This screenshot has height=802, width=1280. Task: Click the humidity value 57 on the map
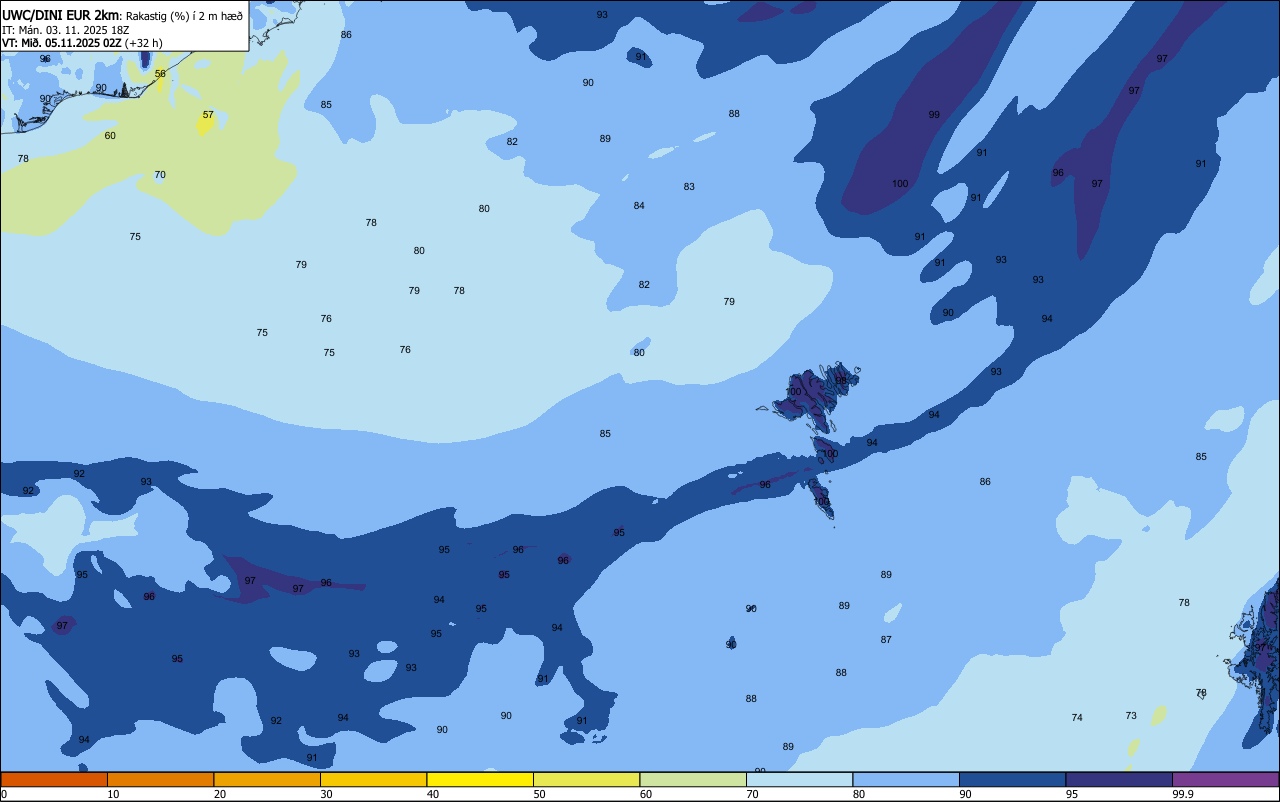point(208,115)
